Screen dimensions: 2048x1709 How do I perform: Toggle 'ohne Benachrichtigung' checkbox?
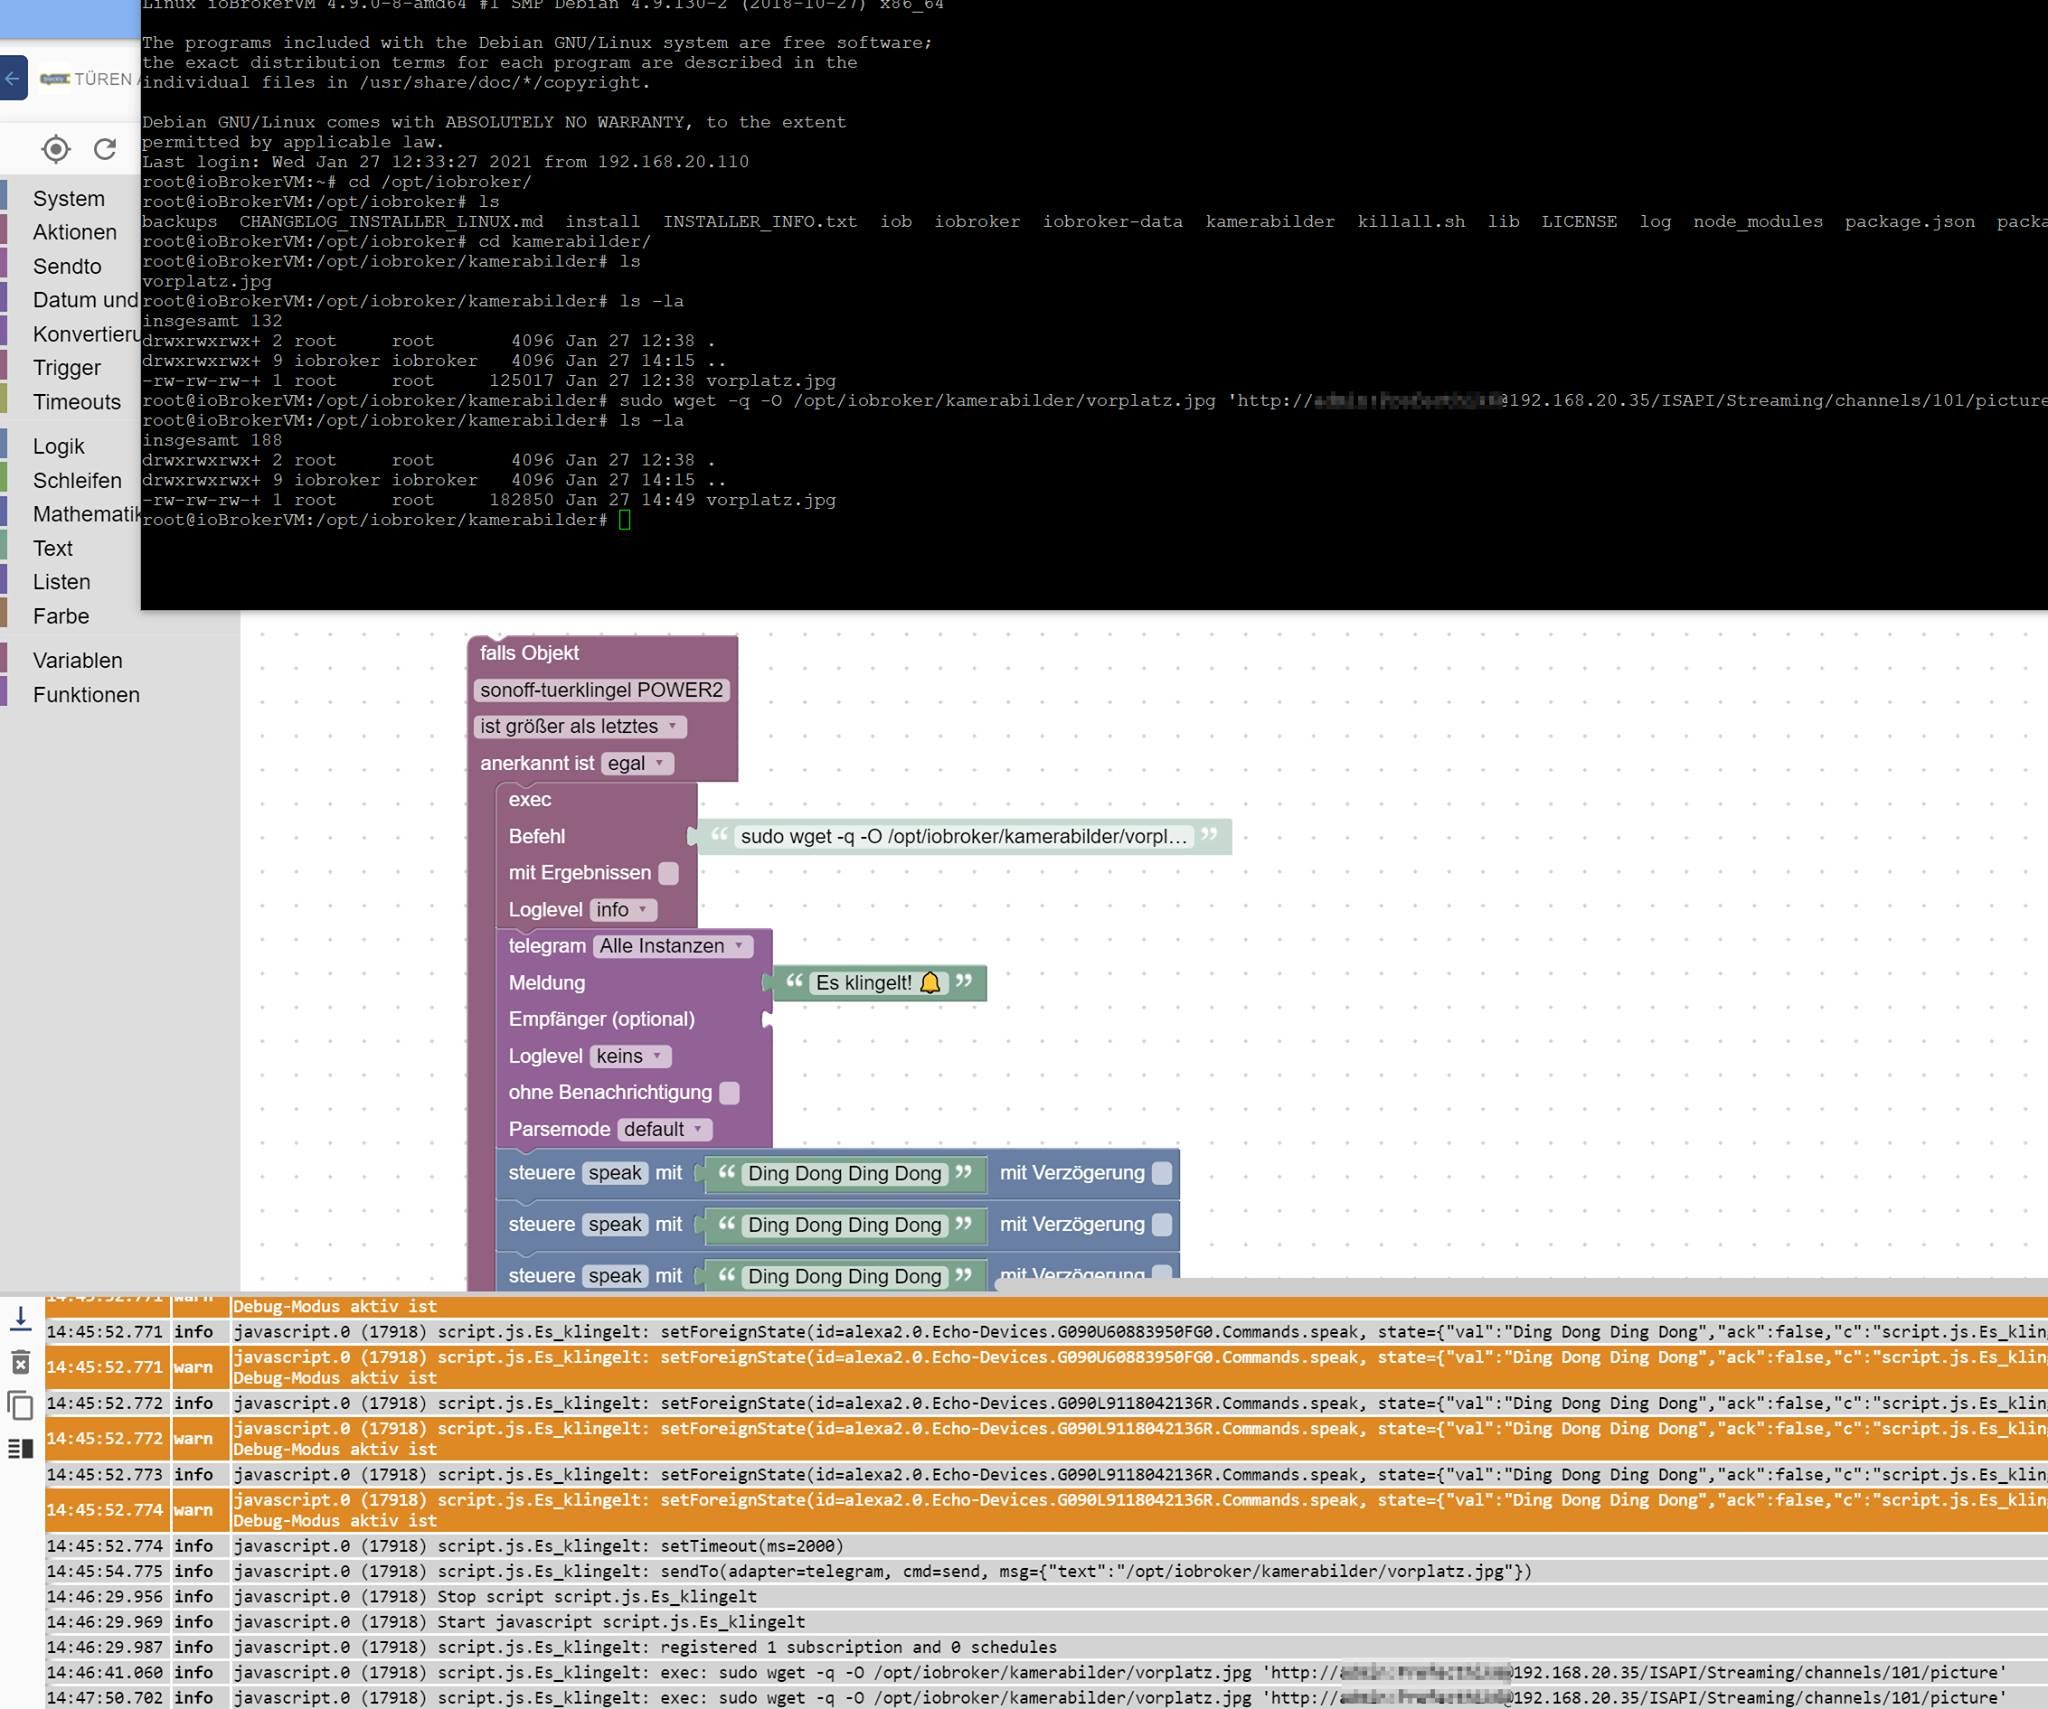point(730,1093)
